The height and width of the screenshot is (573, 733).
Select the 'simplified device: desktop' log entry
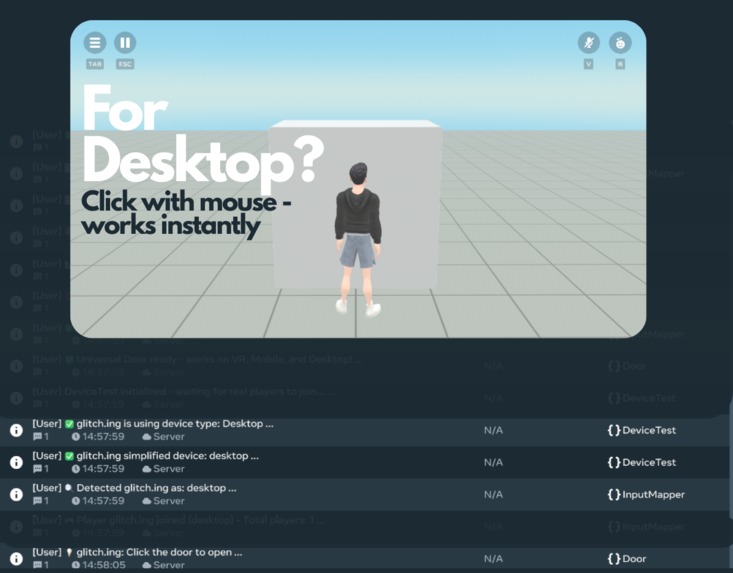pyautogui.click(x=365, y=462)
